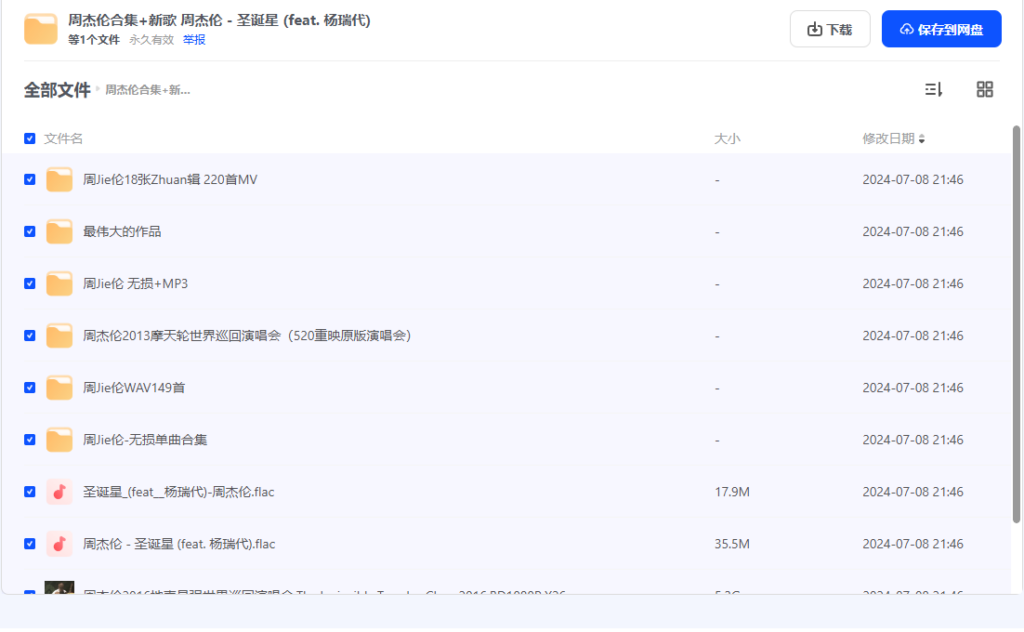
Task: Click the 举报 report link
Action: (x=194, y=40)
